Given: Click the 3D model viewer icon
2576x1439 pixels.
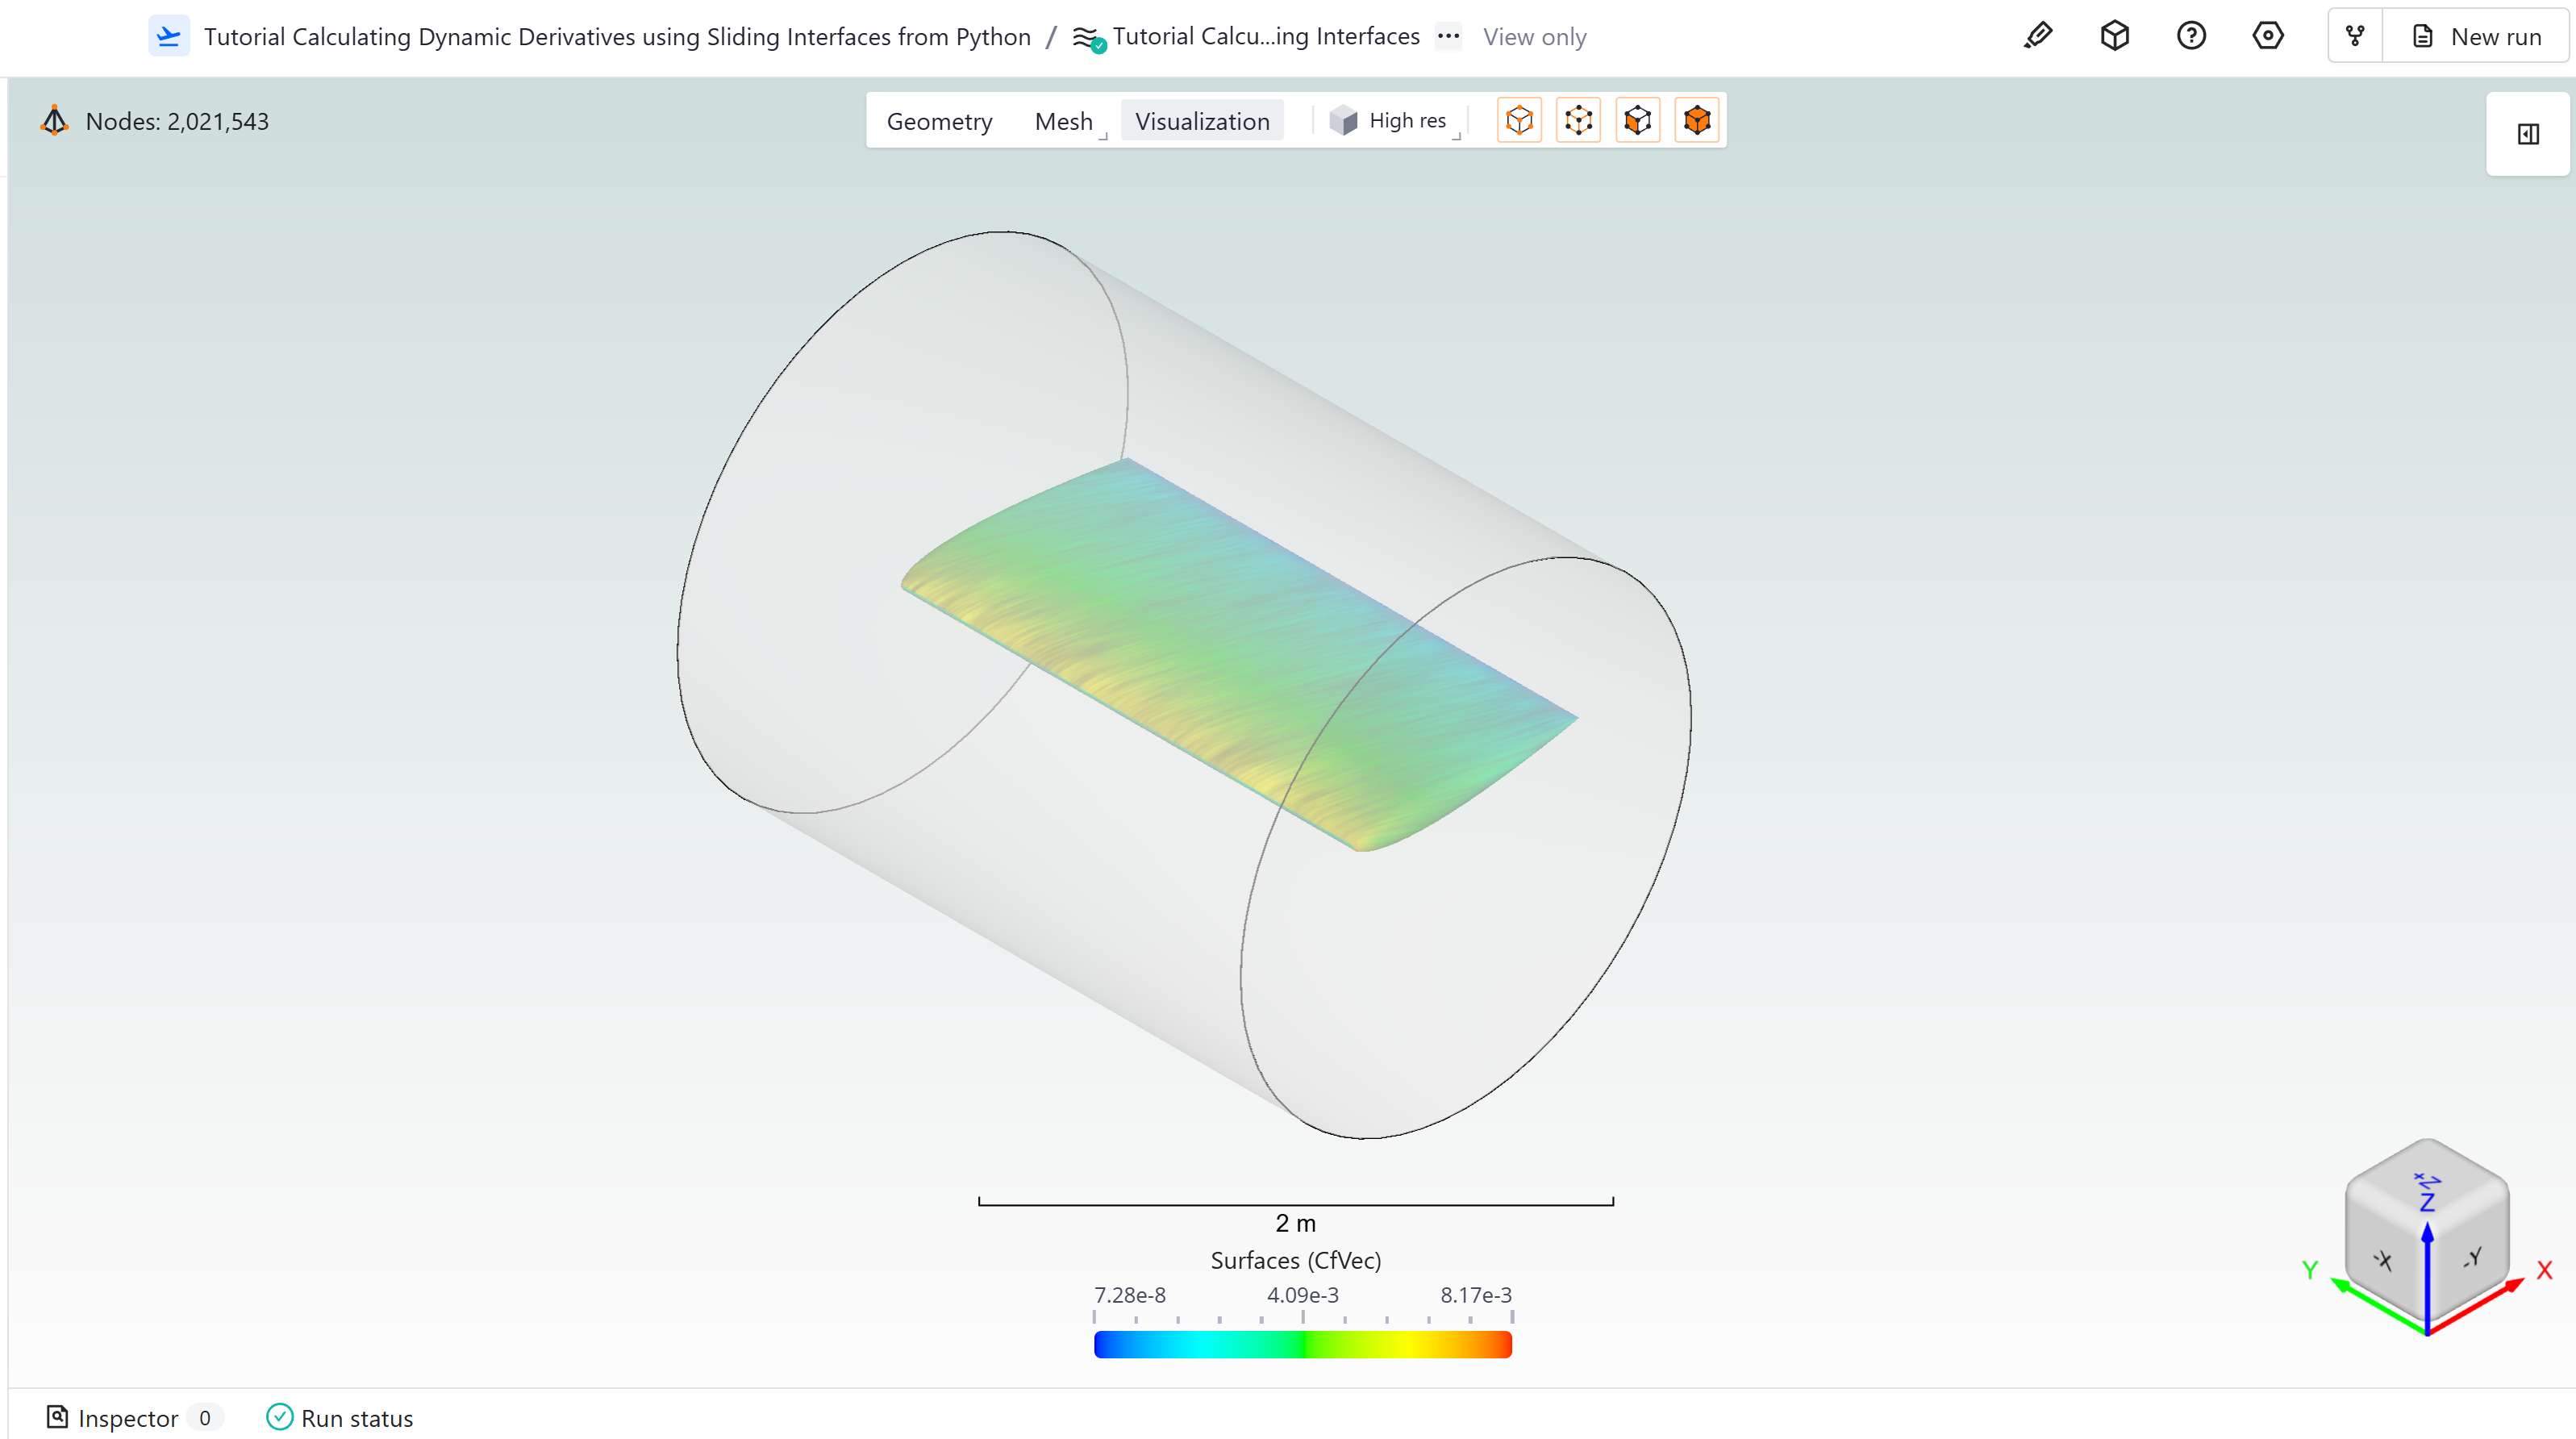Looking at the screenshot, I should 2114,36.
